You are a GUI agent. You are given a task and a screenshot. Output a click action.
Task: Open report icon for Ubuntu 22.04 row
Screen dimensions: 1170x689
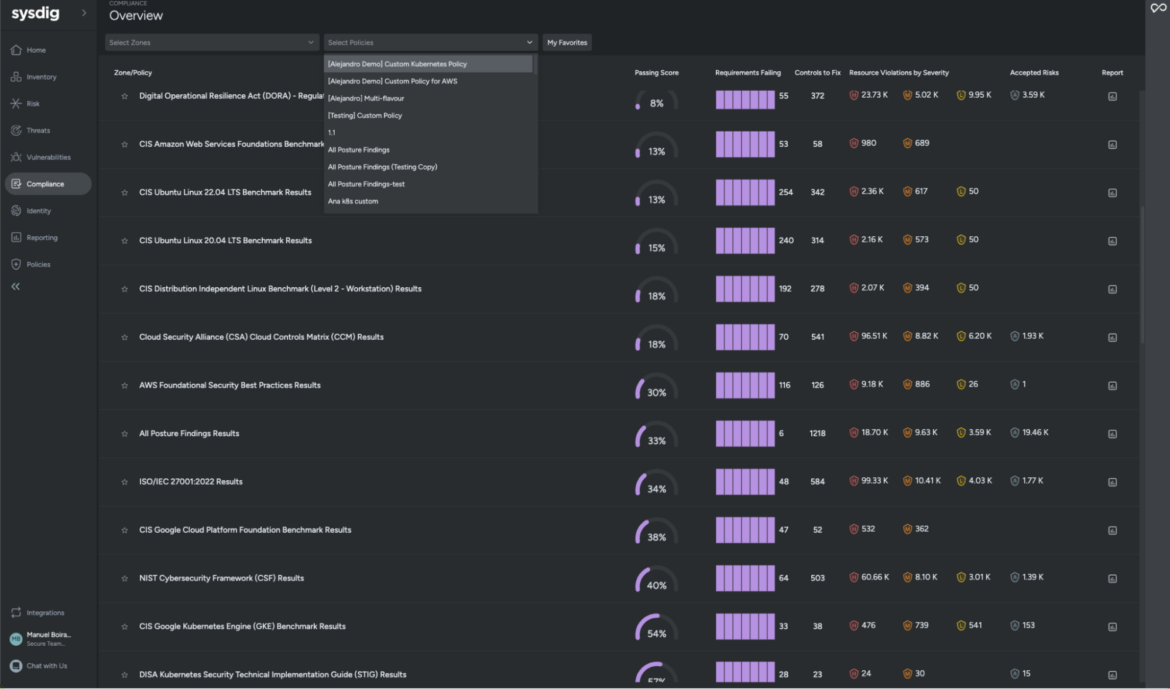[x=1112, y=193]
